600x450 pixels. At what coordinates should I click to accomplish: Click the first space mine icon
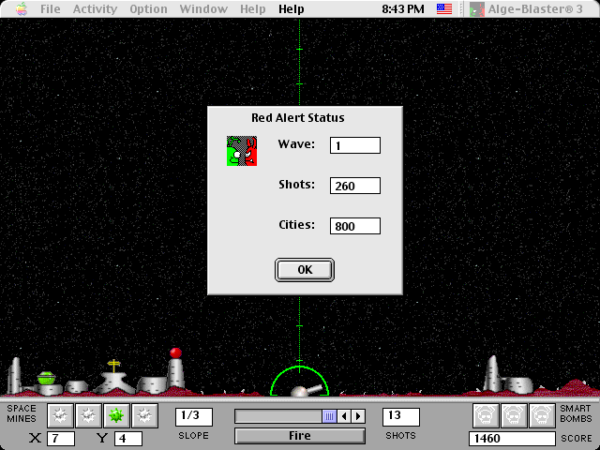click(61, 414)
